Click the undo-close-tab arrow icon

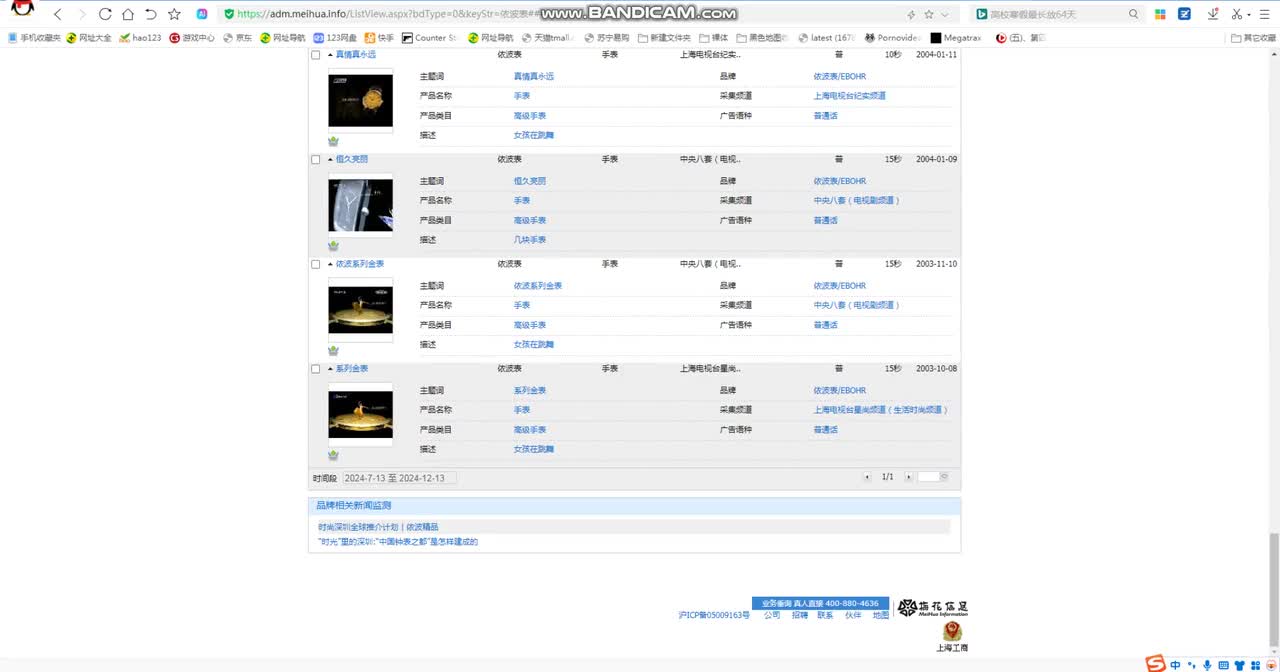(x=151, y=14)
